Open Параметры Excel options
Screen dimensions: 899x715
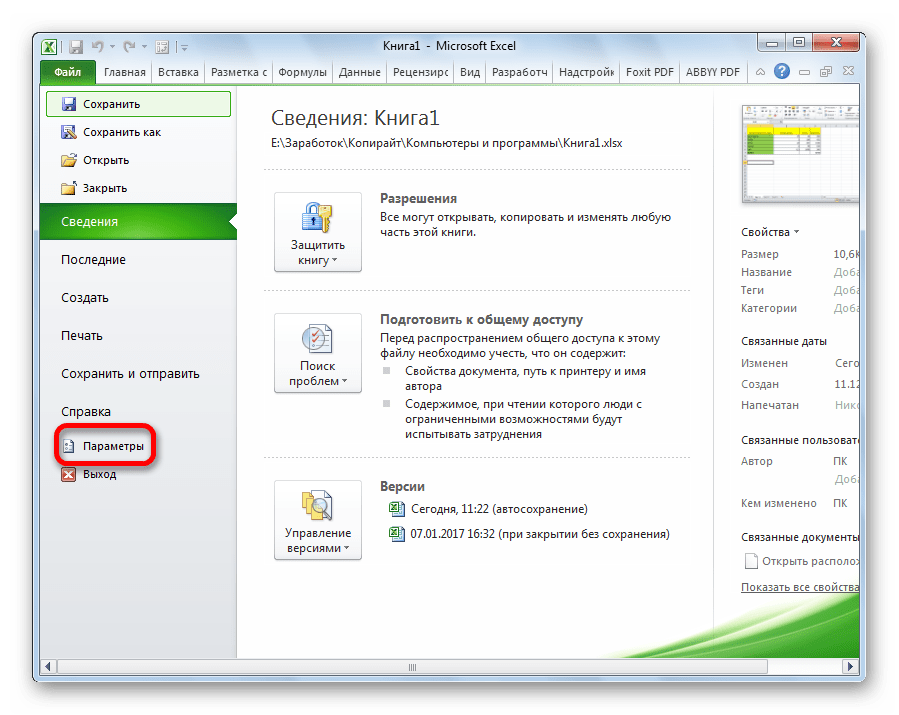(105, 446)
